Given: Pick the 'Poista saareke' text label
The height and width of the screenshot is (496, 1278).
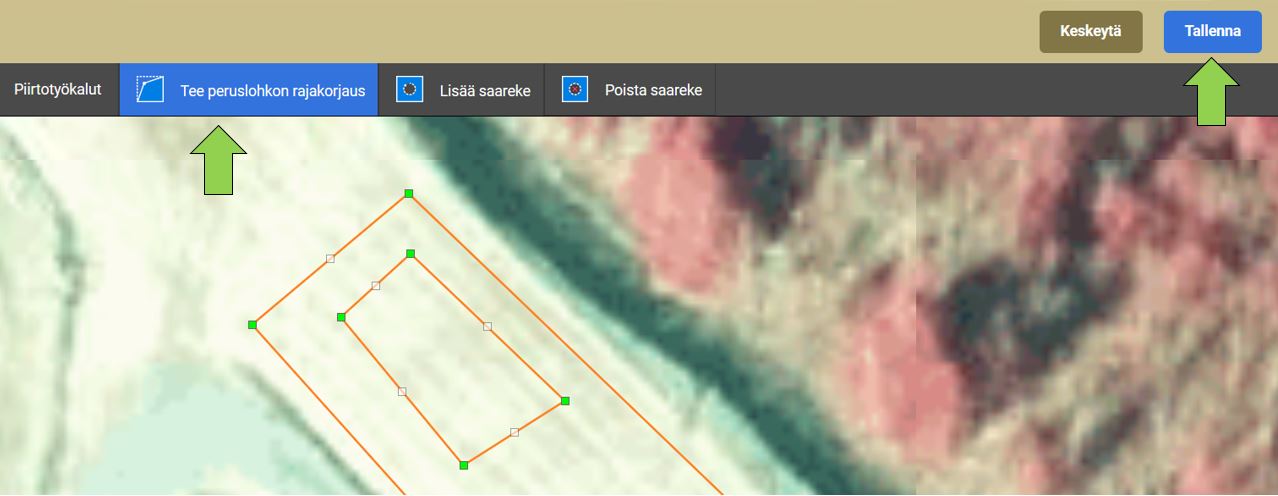Looking at the screenshot, I should click(653, 91).
